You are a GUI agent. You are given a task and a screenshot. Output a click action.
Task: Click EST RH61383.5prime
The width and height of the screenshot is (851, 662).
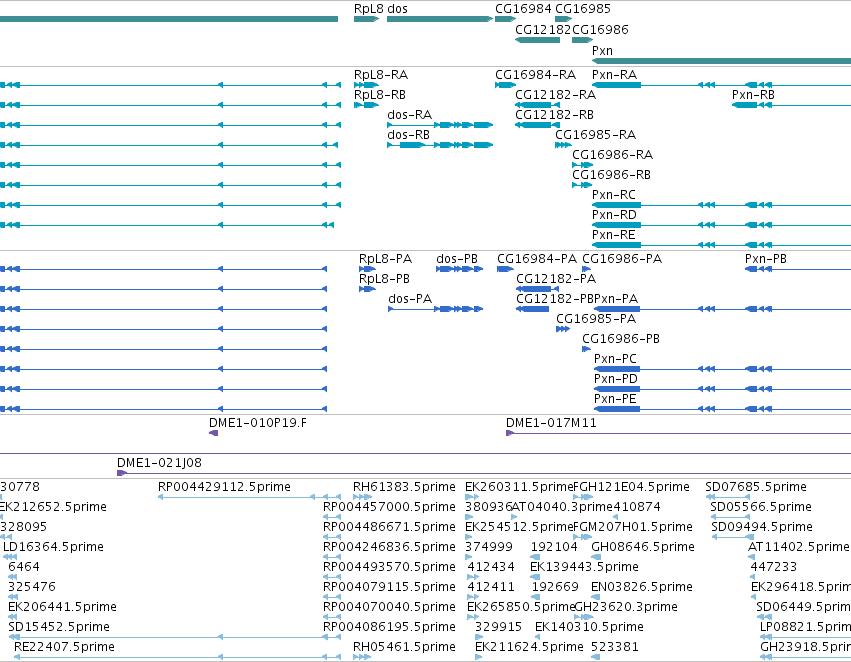point(404,487)
